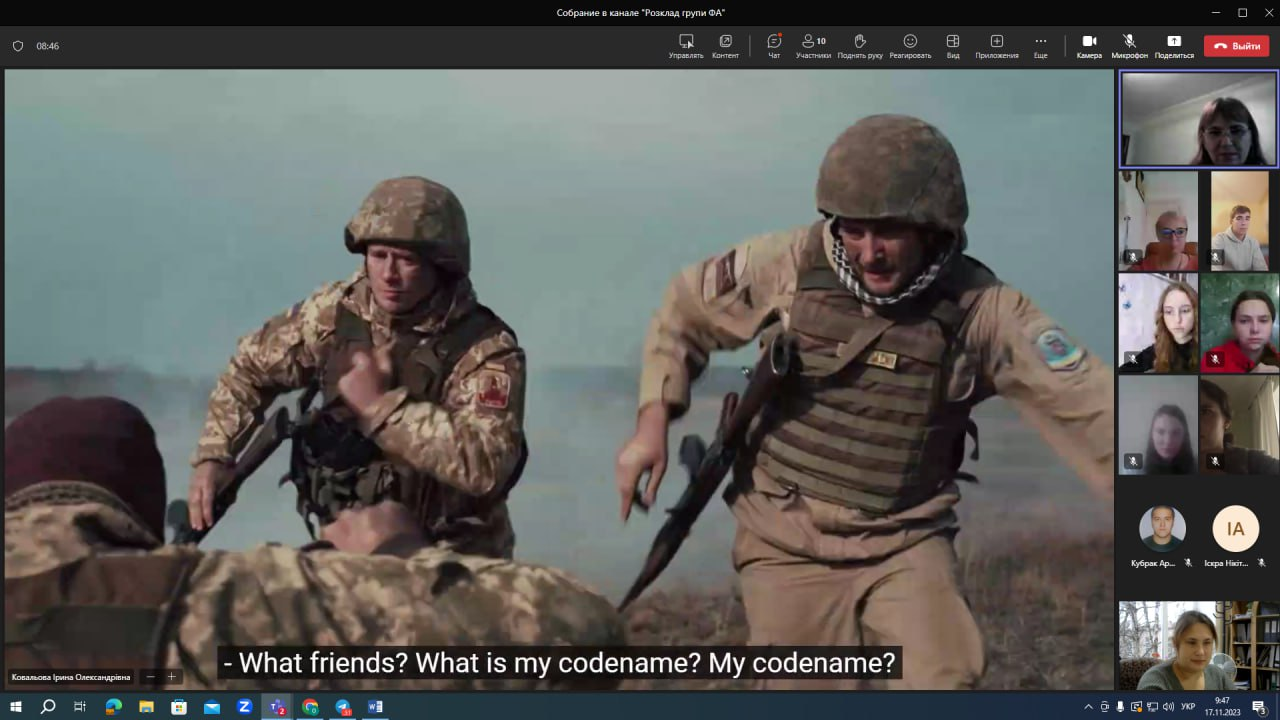Viewport: 1280px width, 720px height.
Task: Expand the Еще (more) options menu
Action: [x=1040, y=45]
